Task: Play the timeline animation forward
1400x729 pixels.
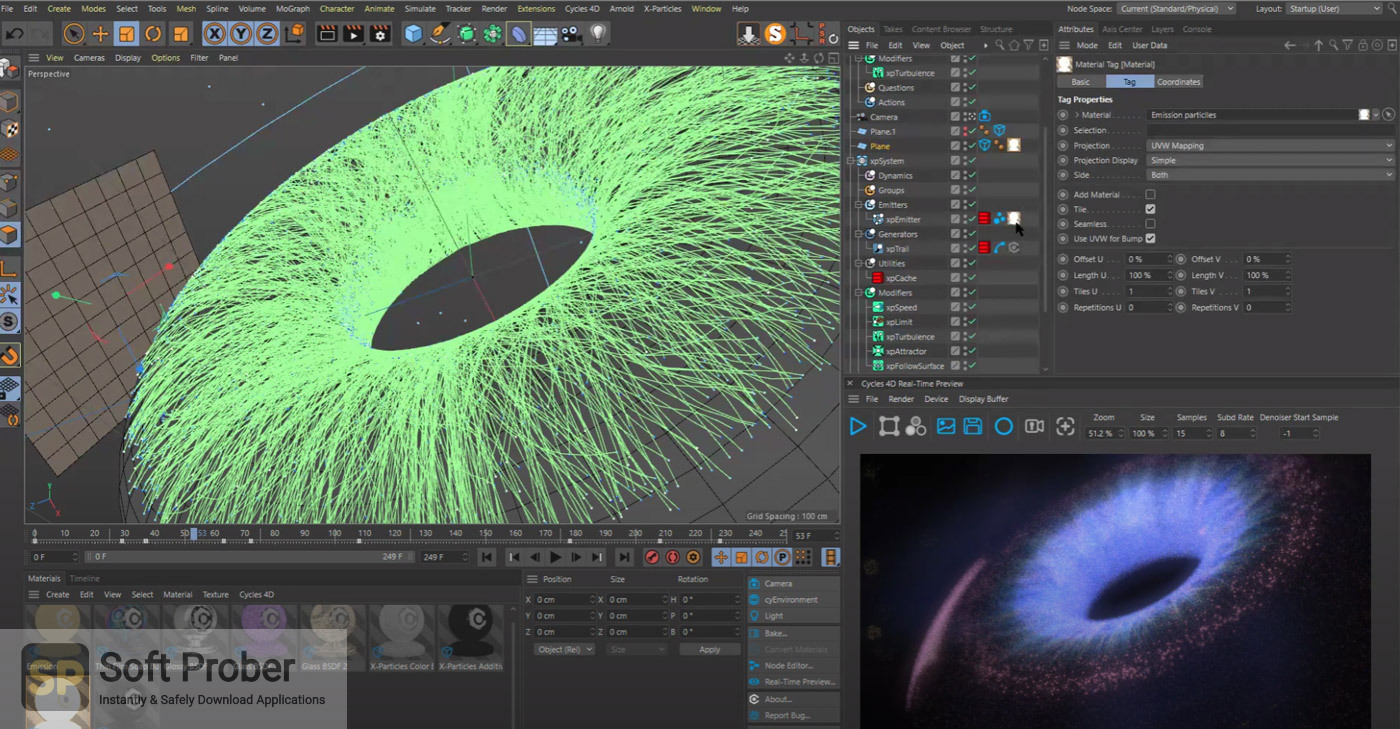Action: click(556, 557)
